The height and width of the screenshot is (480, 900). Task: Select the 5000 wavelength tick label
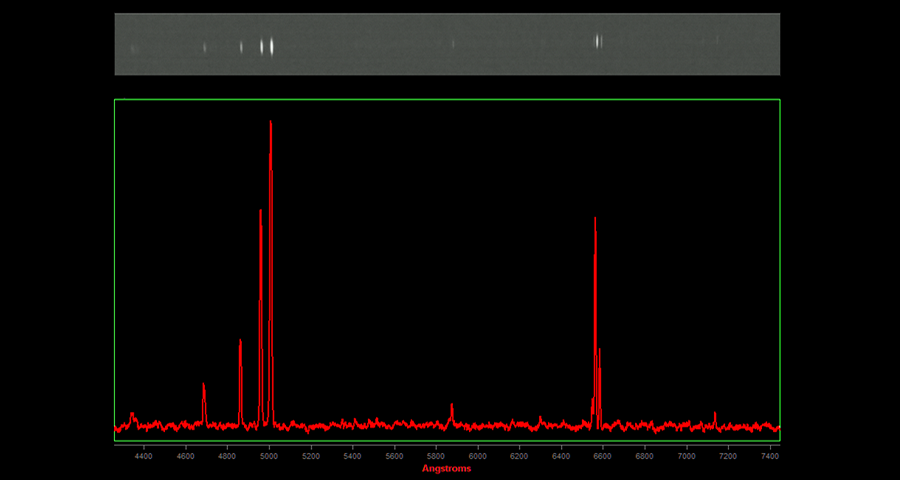coord(268,456)
